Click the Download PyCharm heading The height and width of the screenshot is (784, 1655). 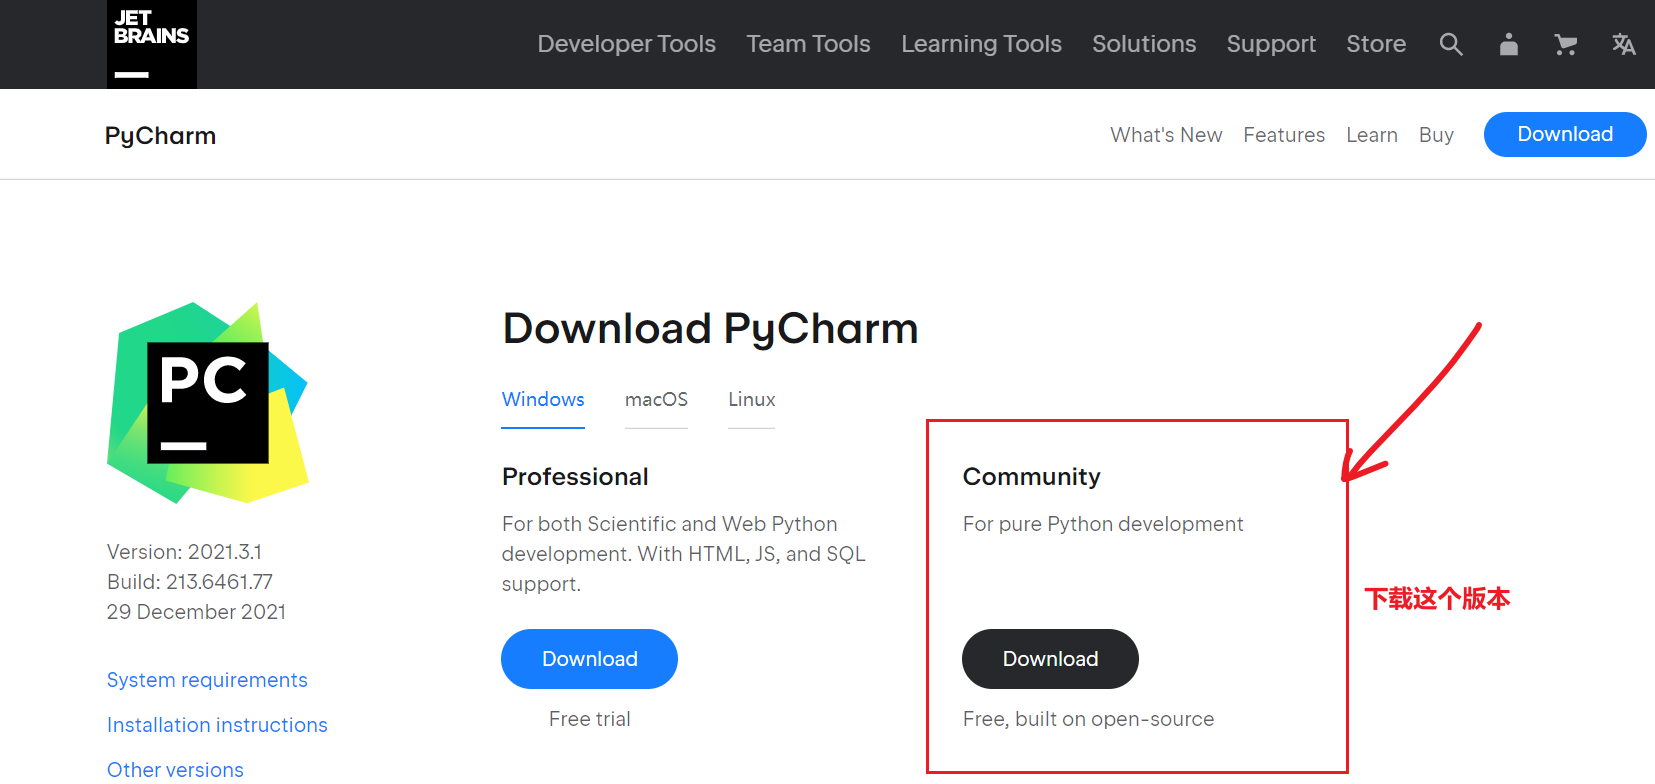pyautogui.click(x=710, y=329)
